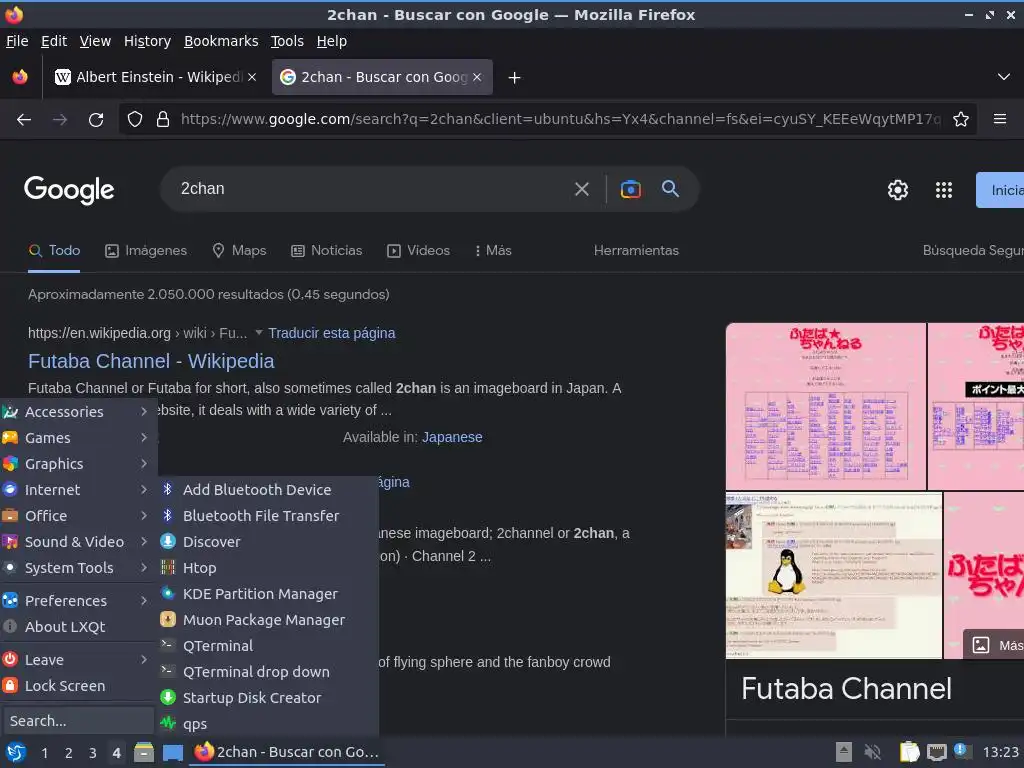Open file manager from taskbar

[x=144, y=752]
